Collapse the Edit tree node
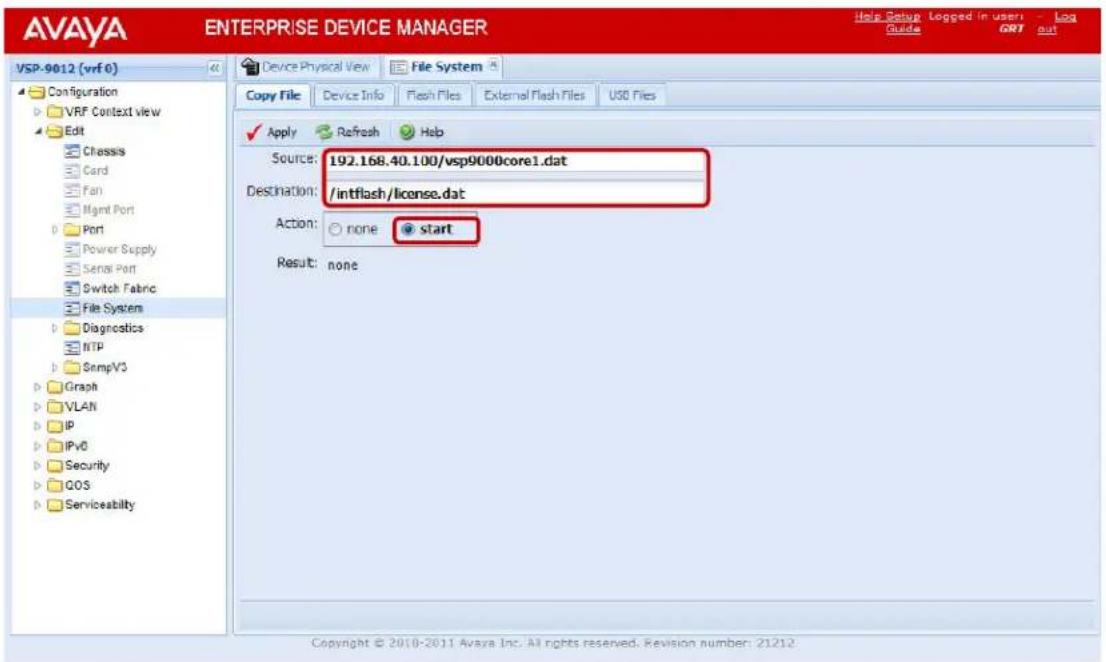The height and width of the screenshot is (662, 1106). 38,131
